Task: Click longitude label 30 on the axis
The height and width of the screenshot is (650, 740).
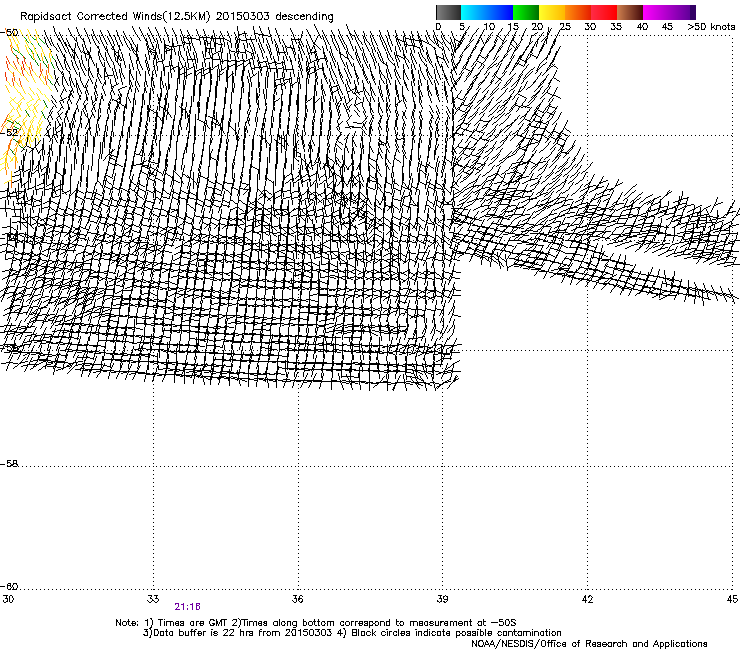Action: pyautogui.click(x=8, y=599)
